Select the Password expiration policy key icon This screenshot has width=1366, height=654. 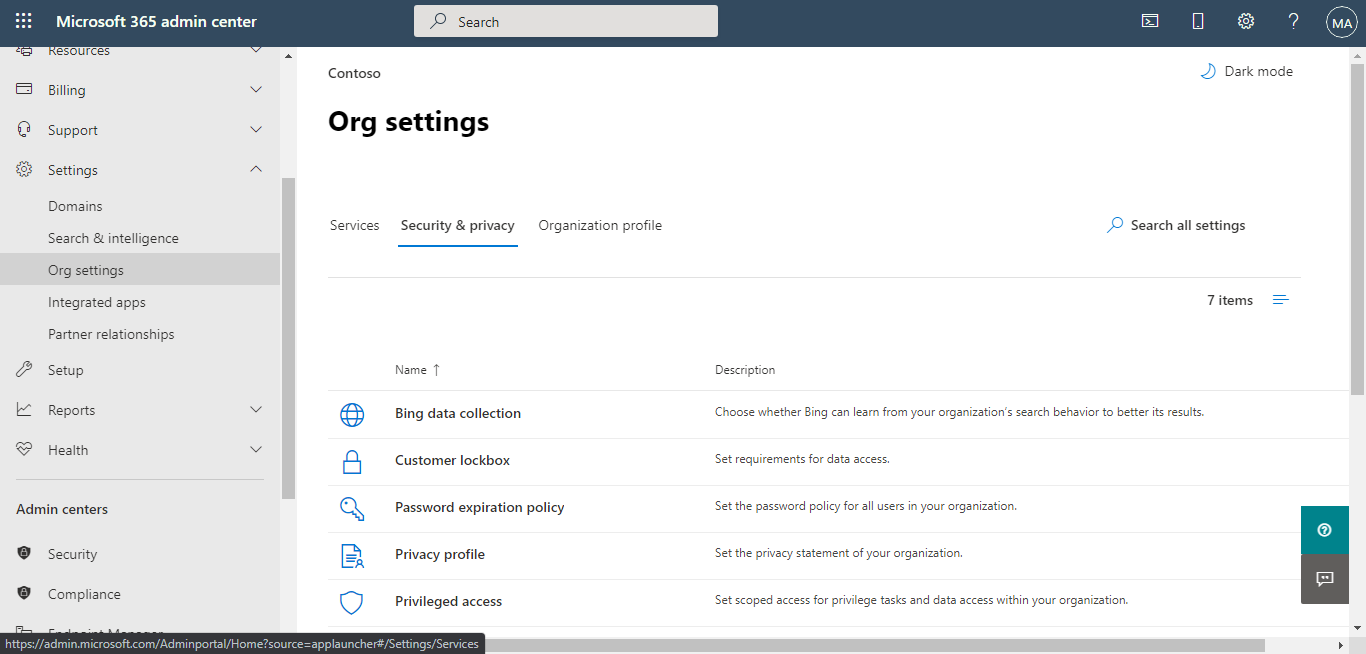352,508
